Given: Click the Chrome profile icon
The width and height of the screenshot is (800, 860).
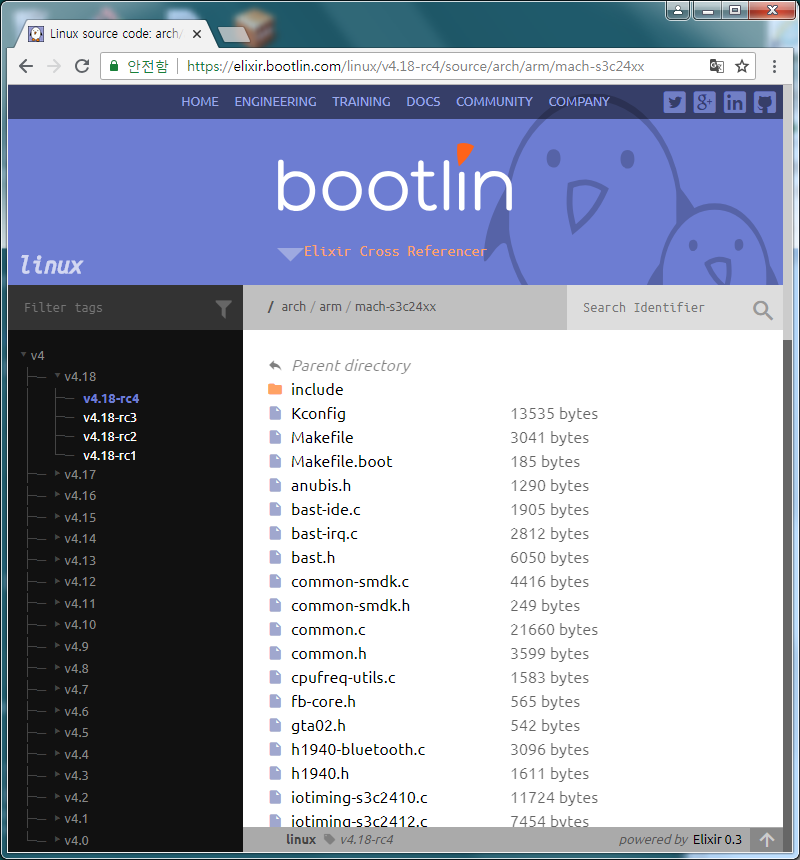Looking at the screenshot, I should (678, 10).
